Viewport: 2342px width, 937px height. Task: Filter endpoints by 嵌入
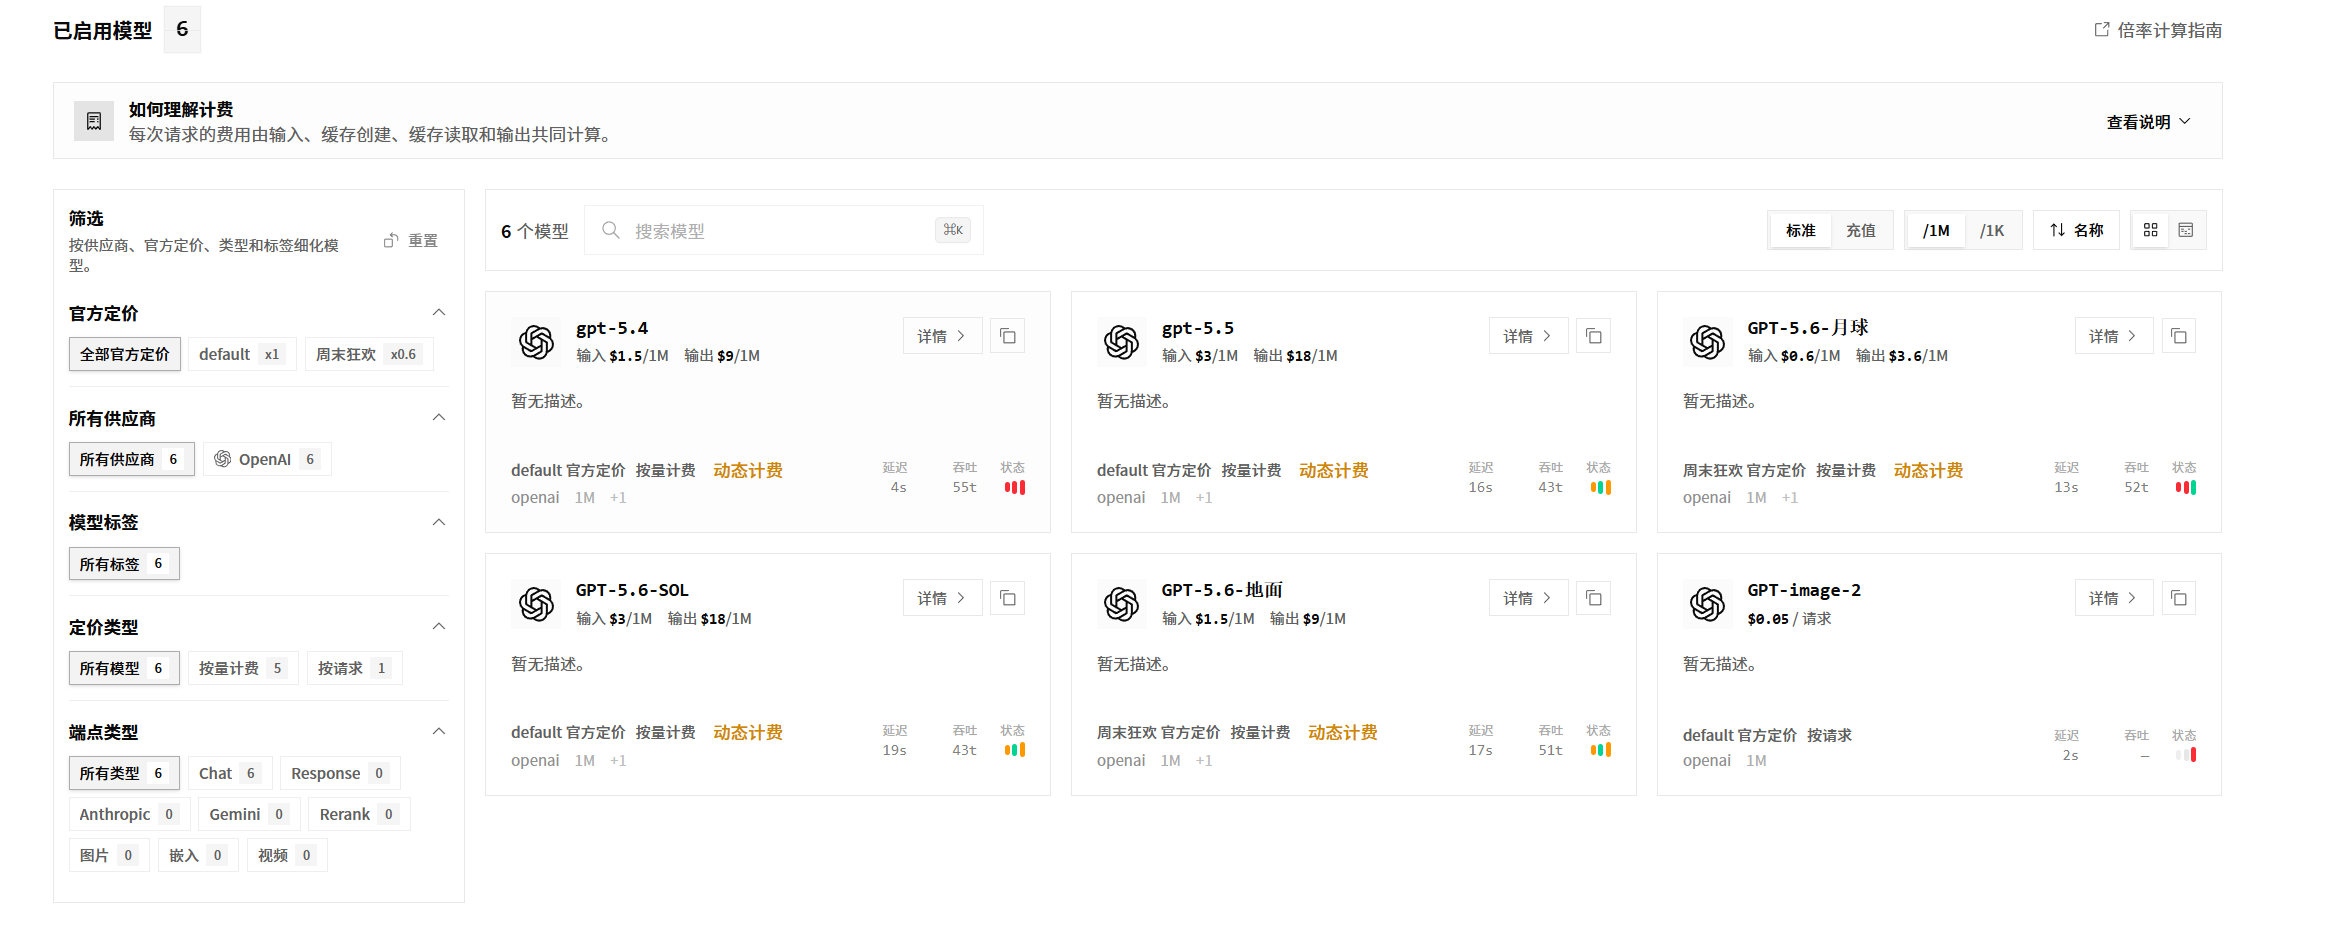[x=198, y=855]
